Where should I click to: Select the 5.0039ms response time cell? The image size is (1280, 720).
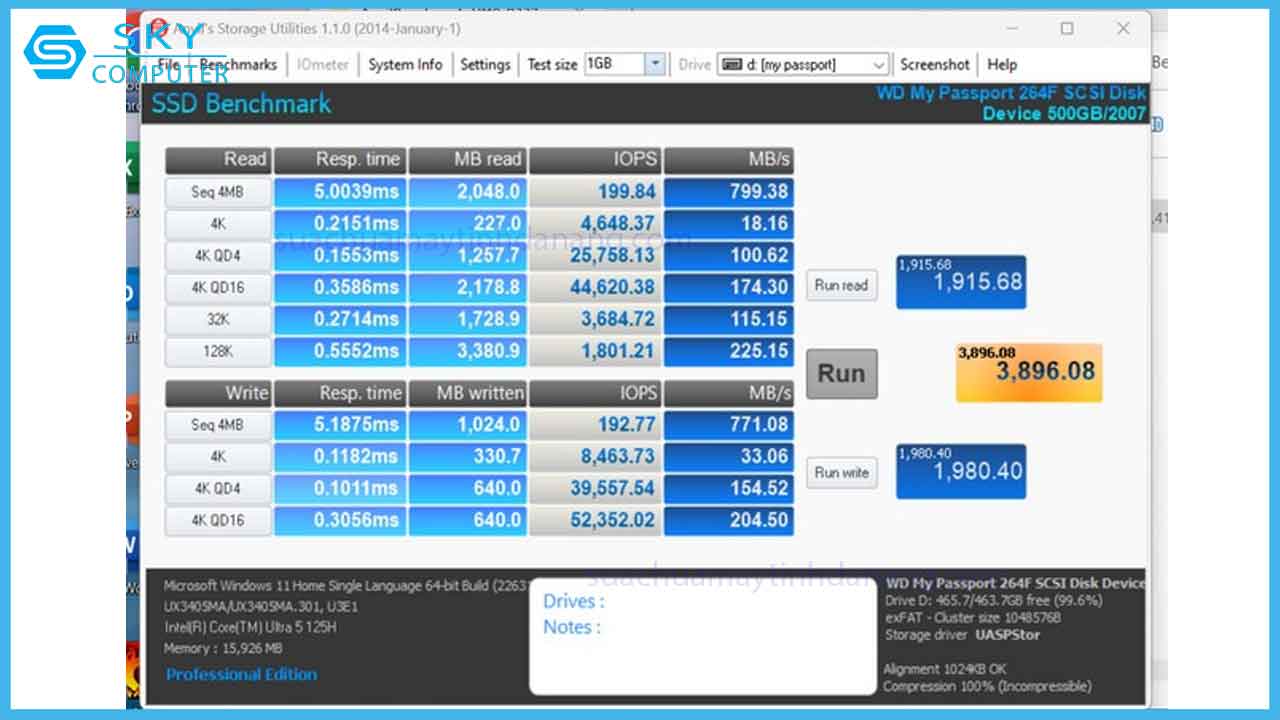click(339, 191)
